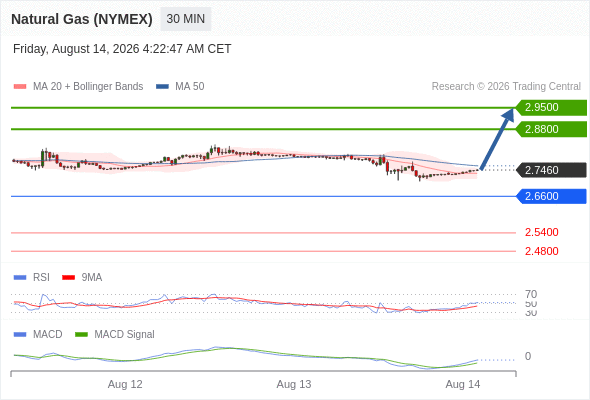Click the blue 2.6600 pivot price tag

(551, 196)
